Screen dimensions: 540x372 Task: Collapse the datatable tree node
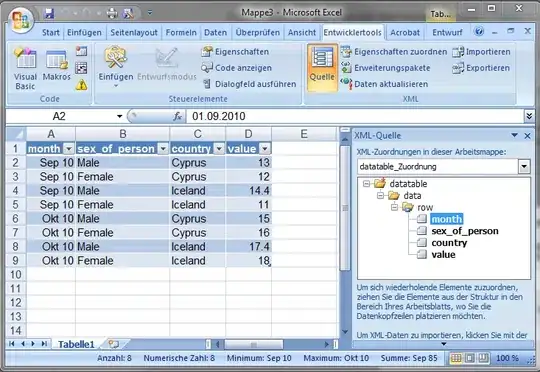point(366,184)
